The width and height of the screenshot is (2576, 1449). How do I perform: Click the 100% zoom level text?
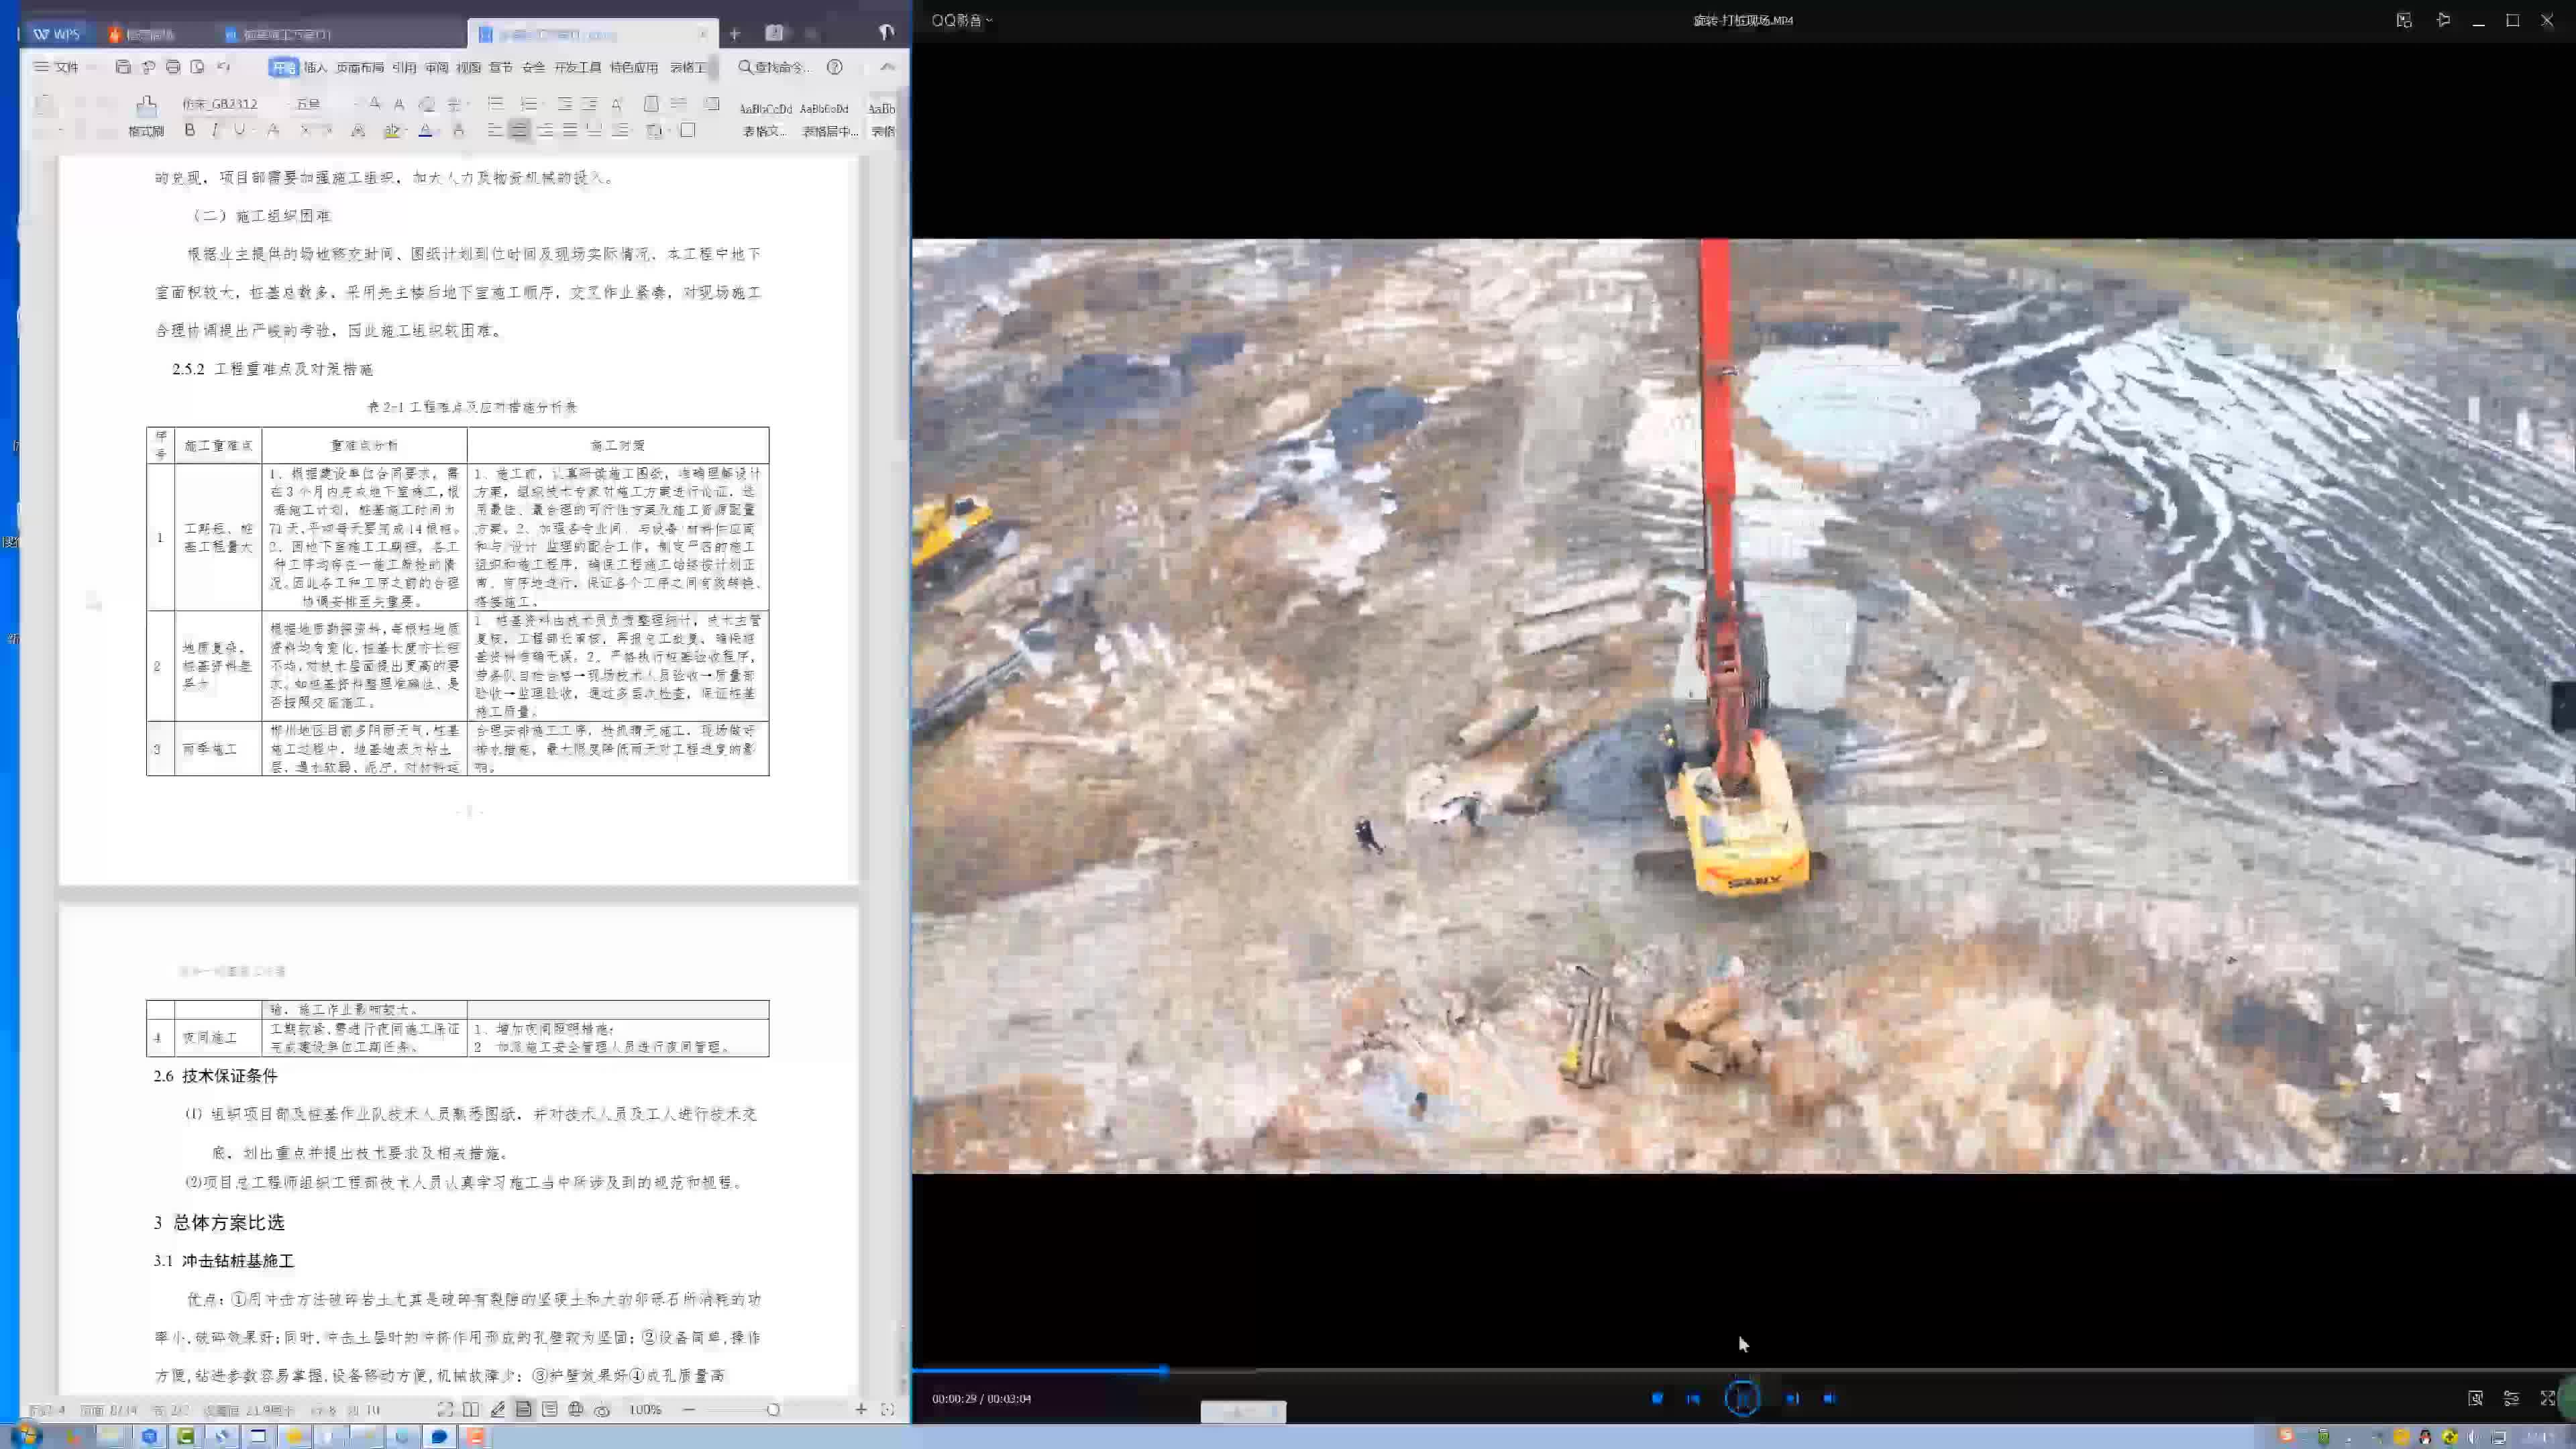pos(645,1409)
